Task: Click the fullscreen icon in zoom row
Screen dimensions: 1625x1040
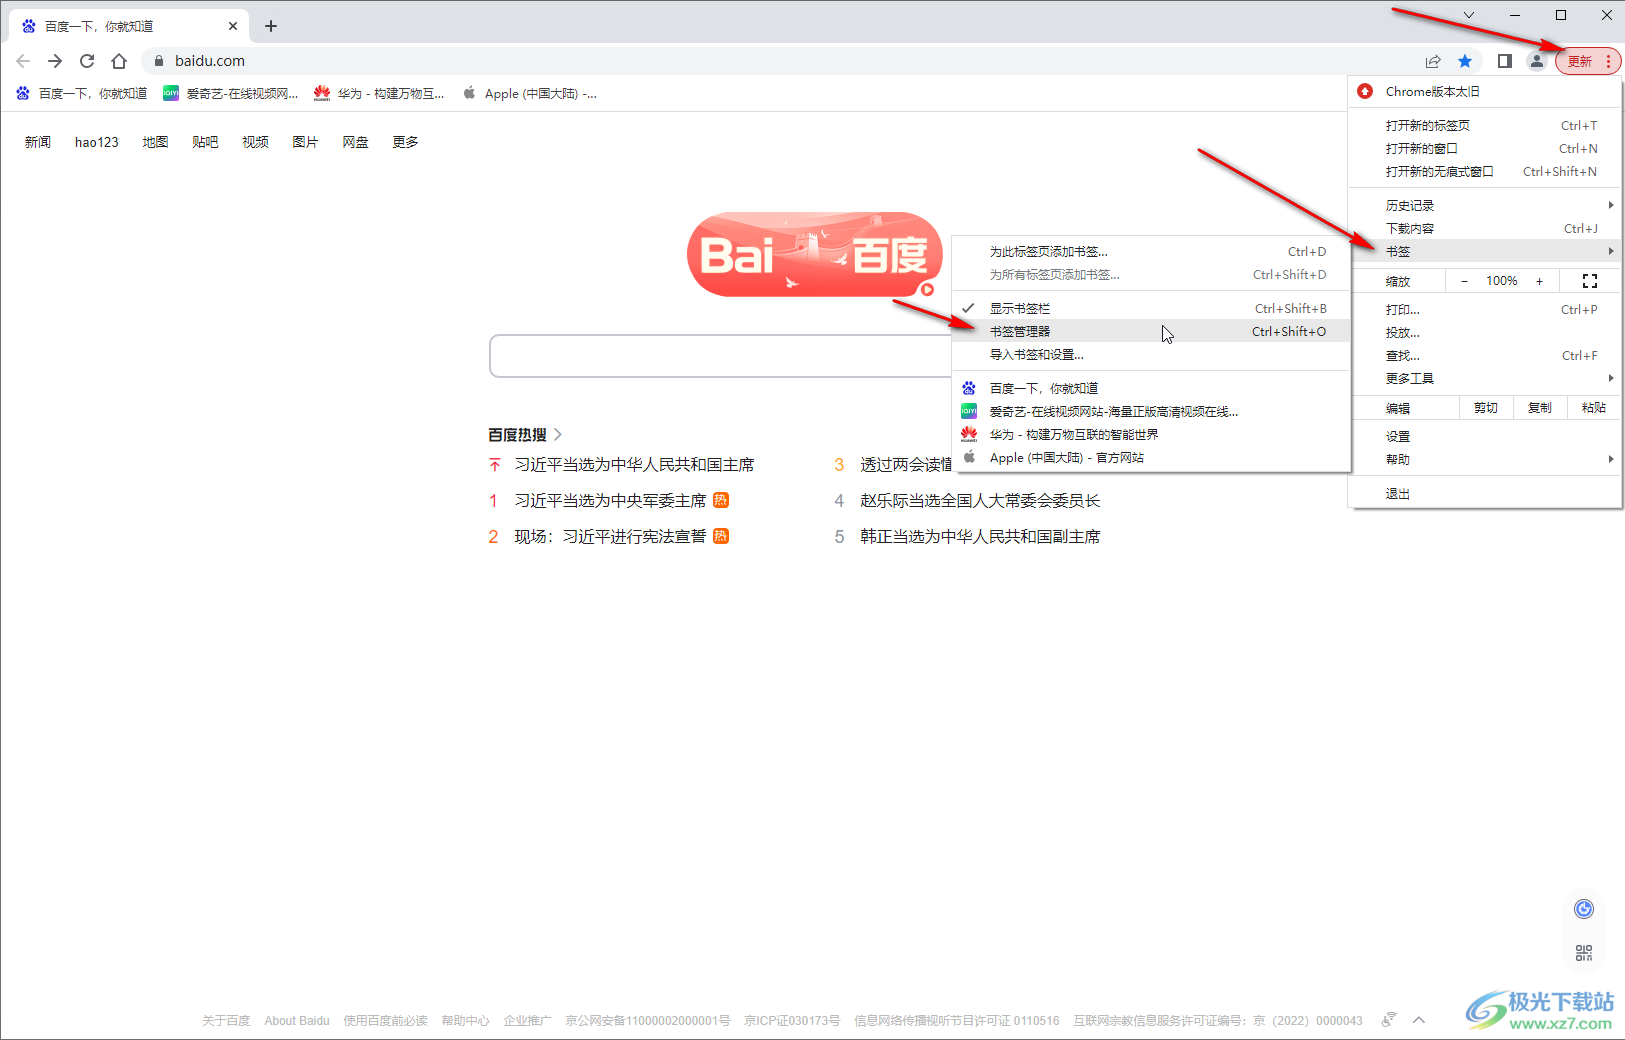Action: click(x=1590, y=281)
